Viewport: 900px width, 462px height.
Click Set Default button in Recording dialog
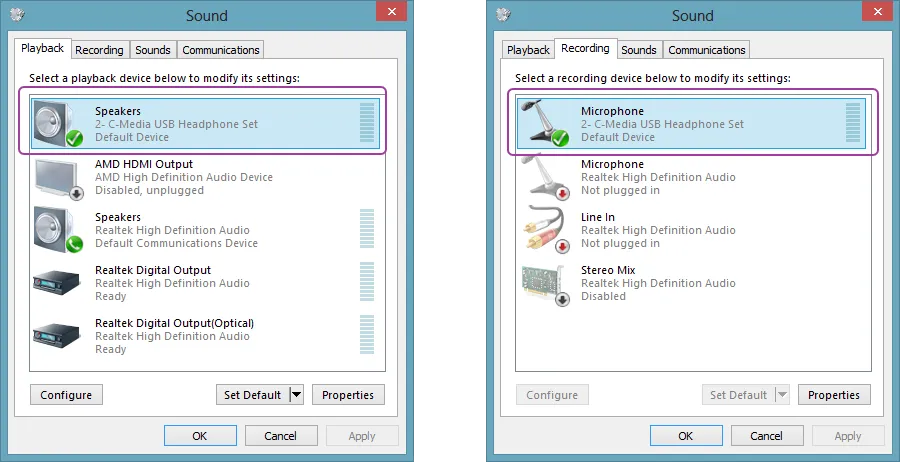739,395
